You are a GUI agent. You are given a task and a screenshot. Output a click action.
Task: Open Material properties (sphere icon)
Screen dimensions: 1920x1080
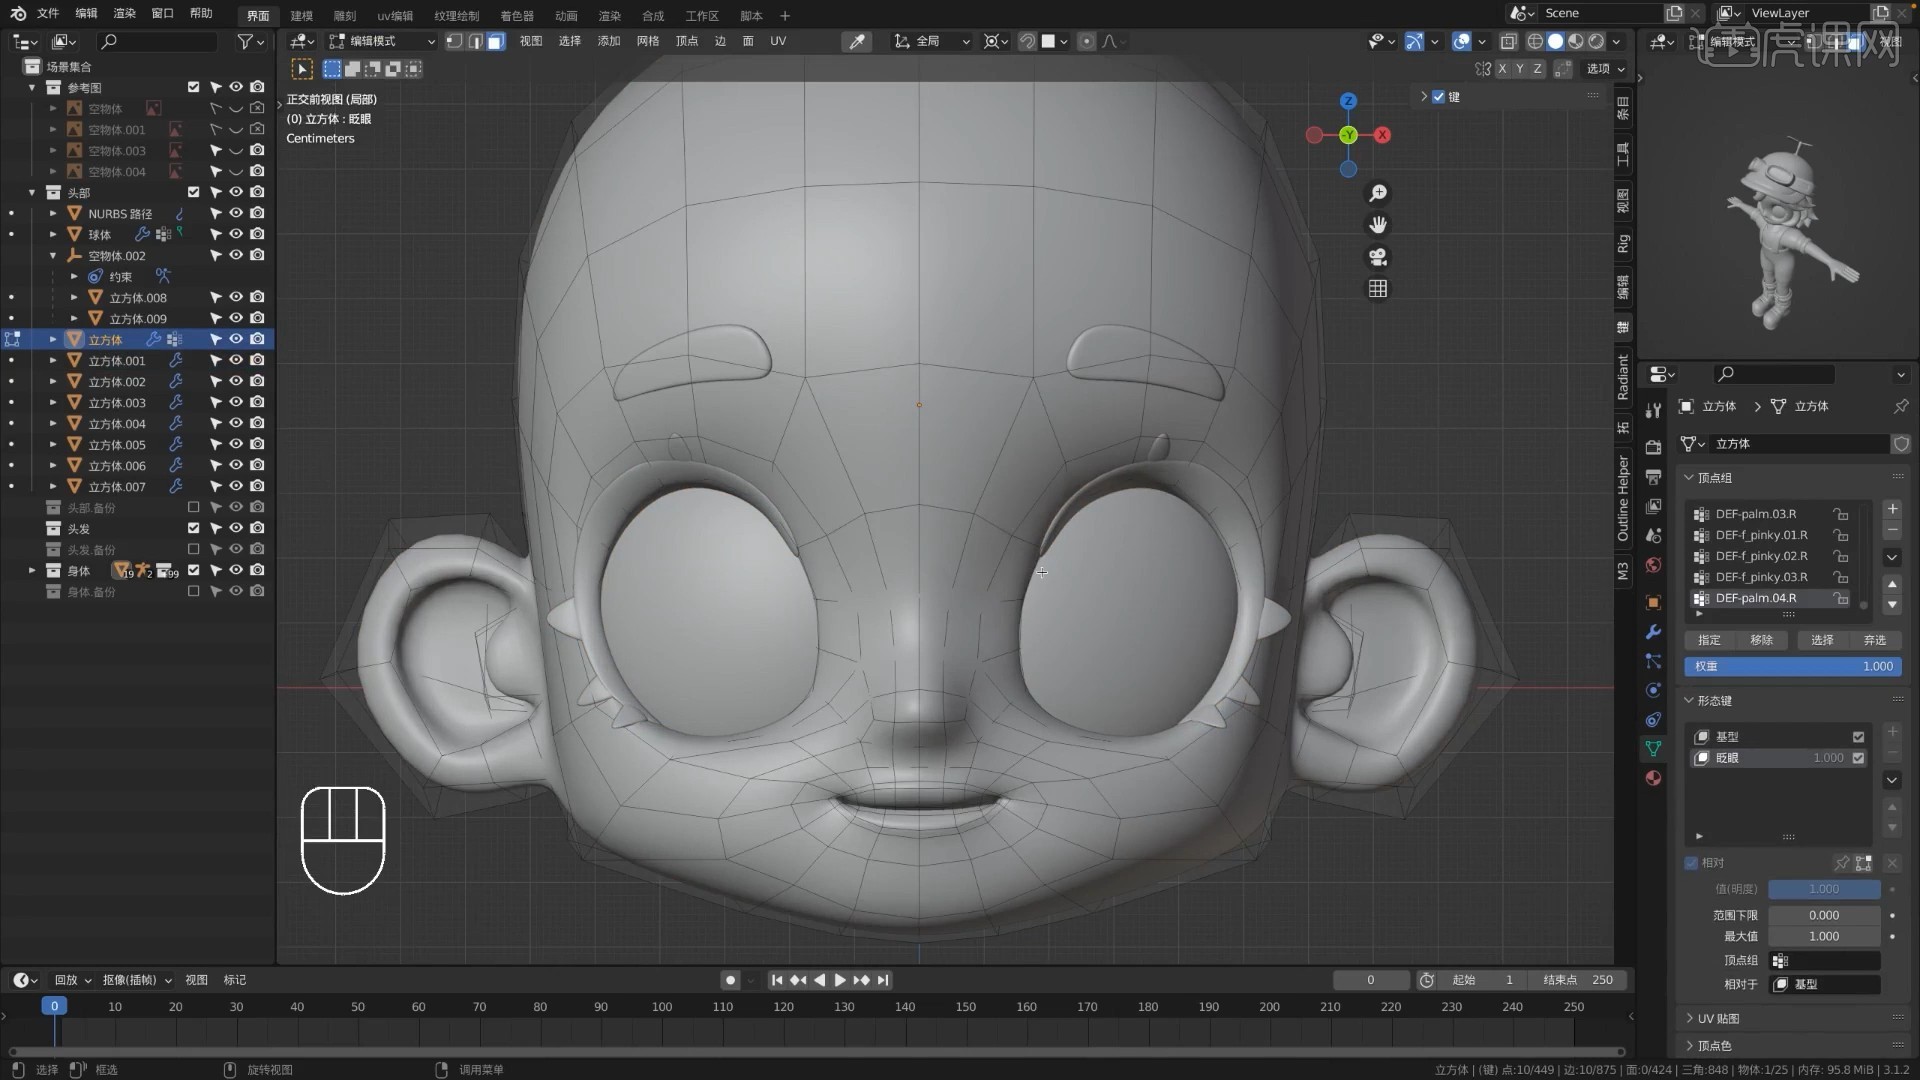pyautogui.click(x=1653, y=777)
